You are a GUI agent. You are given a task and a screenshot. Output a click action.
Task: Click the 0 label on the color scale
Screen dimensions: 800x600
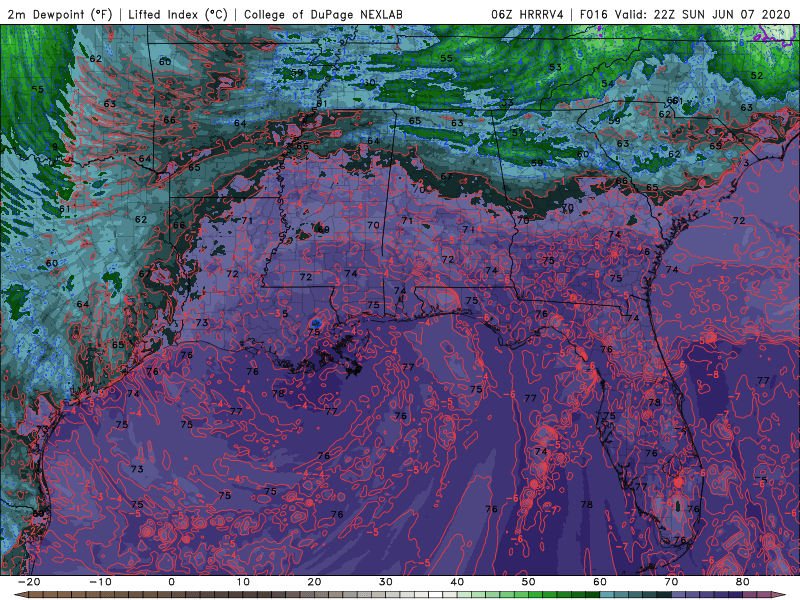pyautogui.click(x=171, y=582)
